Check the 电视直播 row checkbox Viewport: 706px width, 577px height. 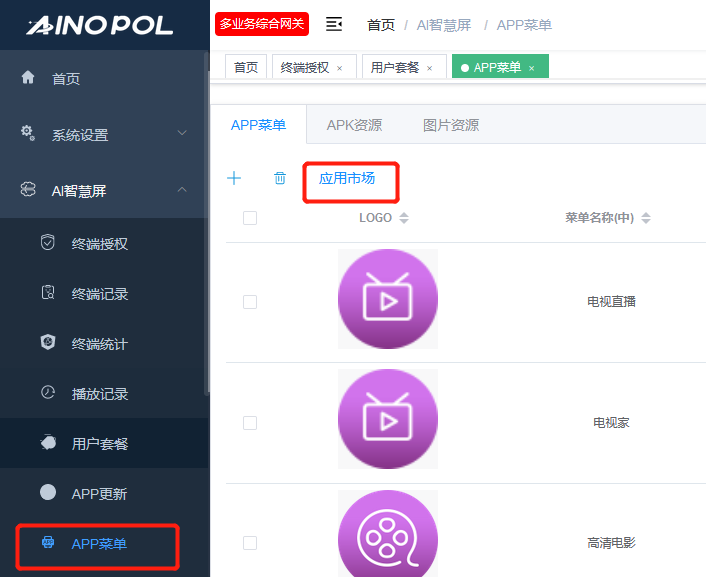pyautogui.click(x=250, y=301)
